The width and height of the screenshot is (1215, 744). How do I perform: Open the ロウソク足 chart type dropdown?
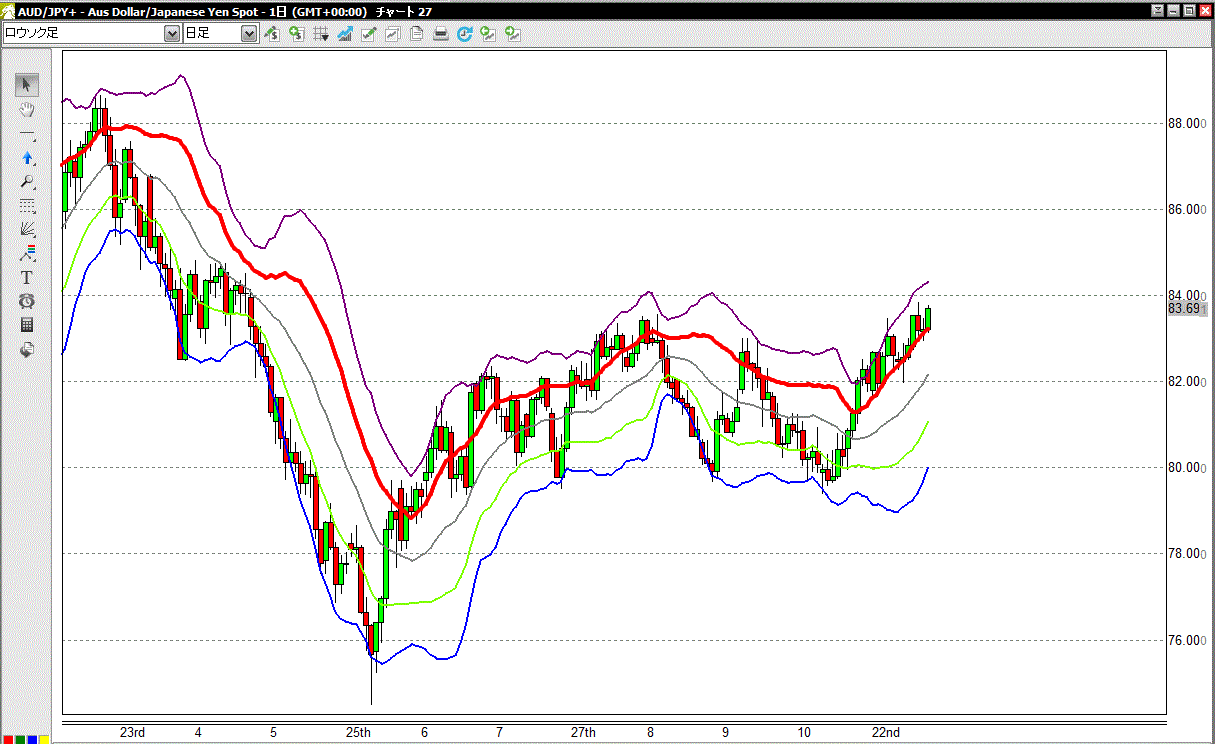tap(171, 34)
